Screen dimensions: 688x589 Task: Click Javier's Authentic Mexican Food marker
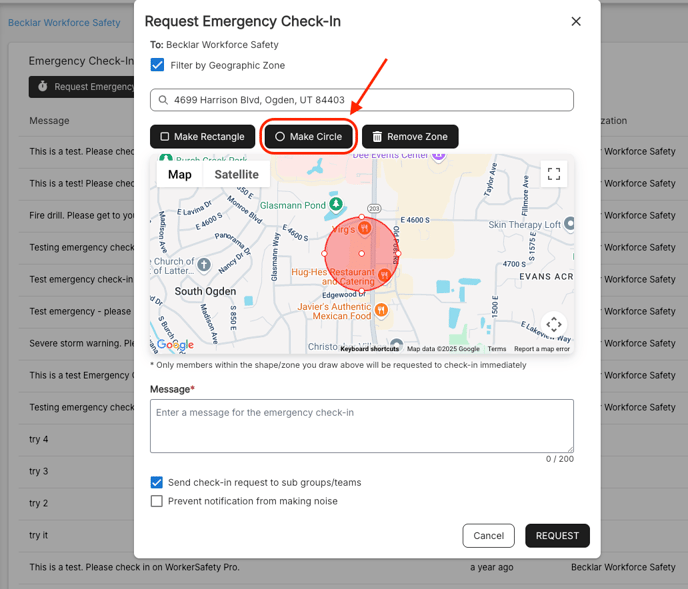pos(381,310)
